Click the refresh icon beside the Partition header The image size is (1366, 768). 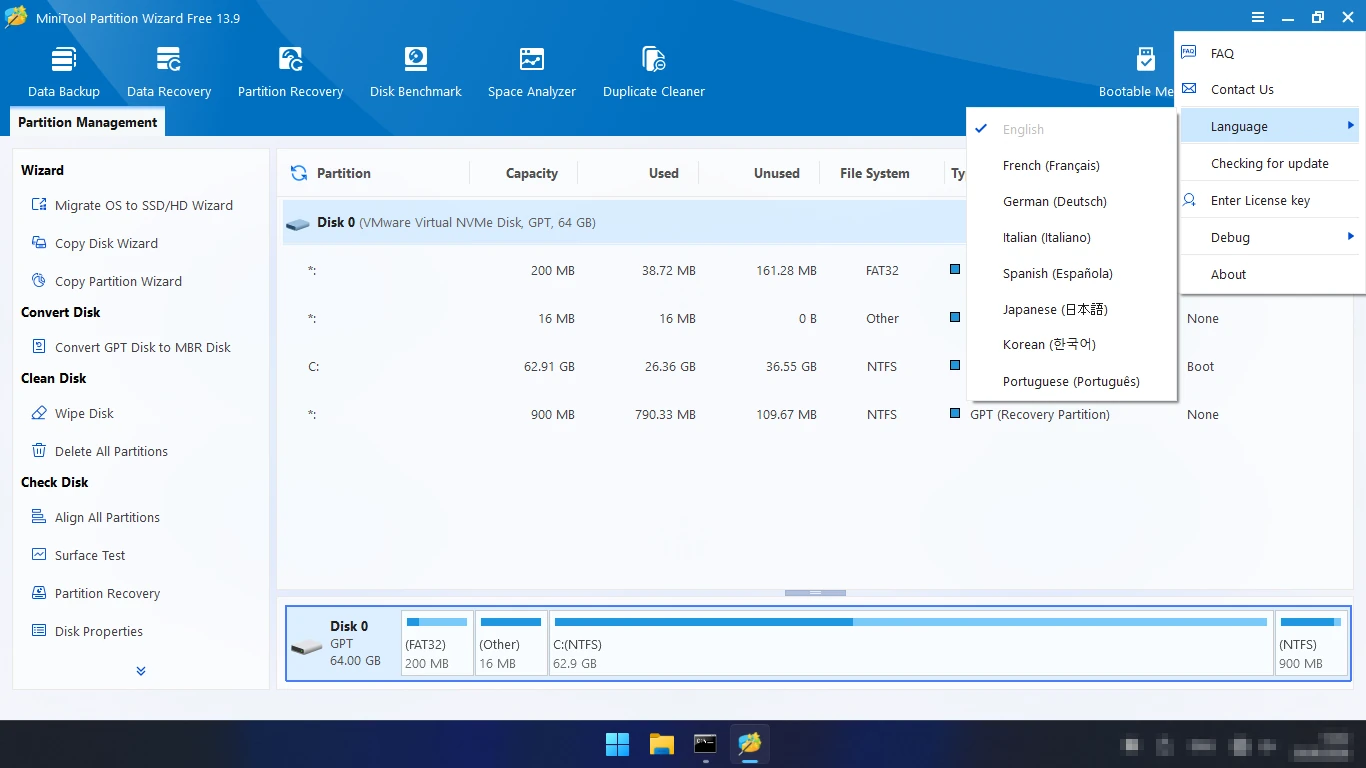298,173
